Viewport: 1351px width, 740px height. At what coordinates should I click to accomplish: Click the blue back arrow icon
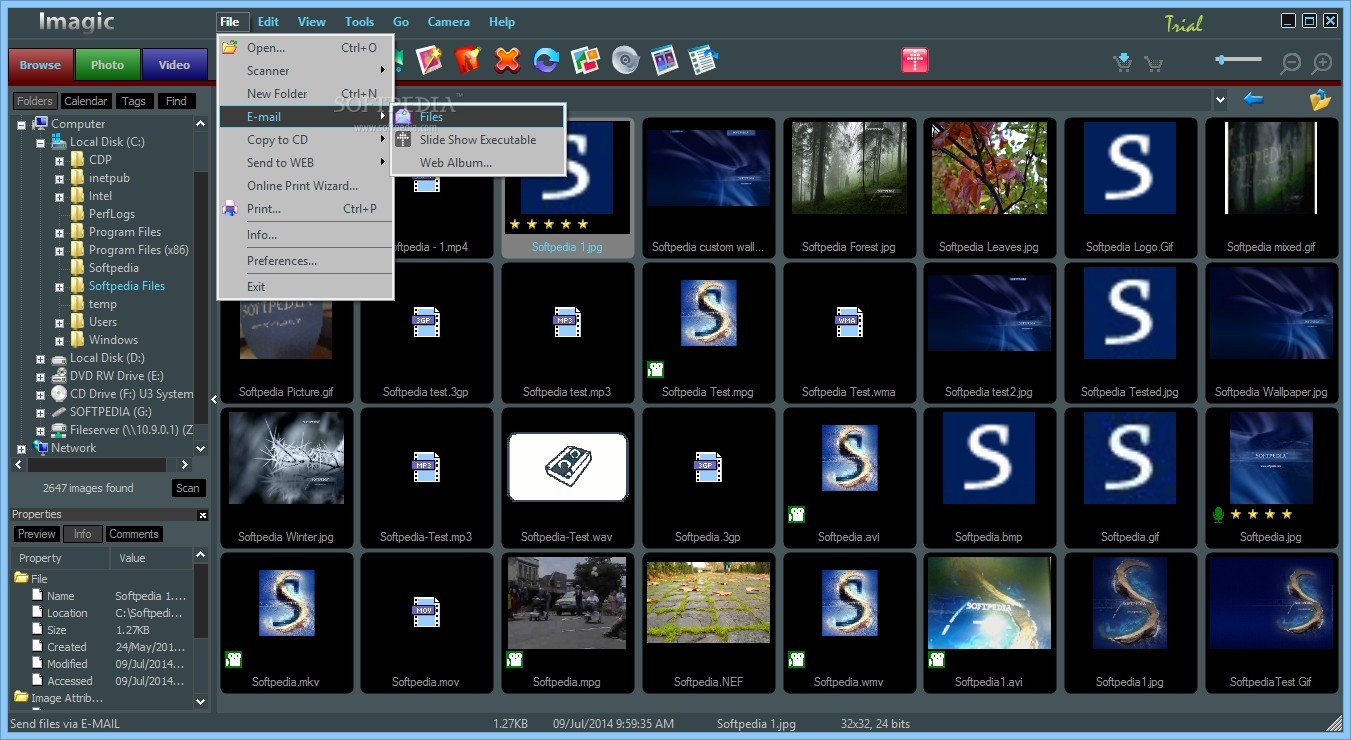pos(1252,99)
